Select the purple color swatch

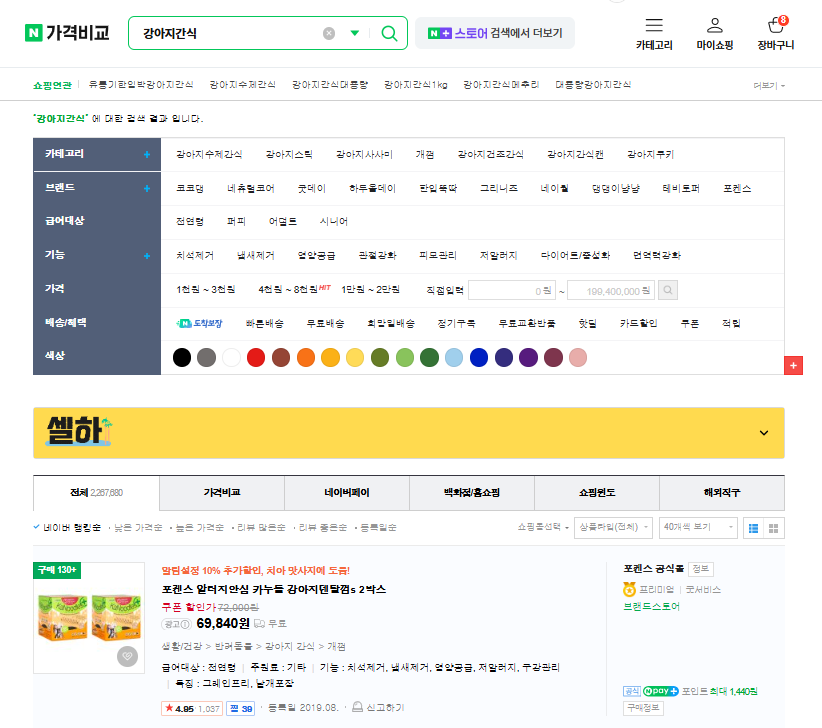pos(528,357)
